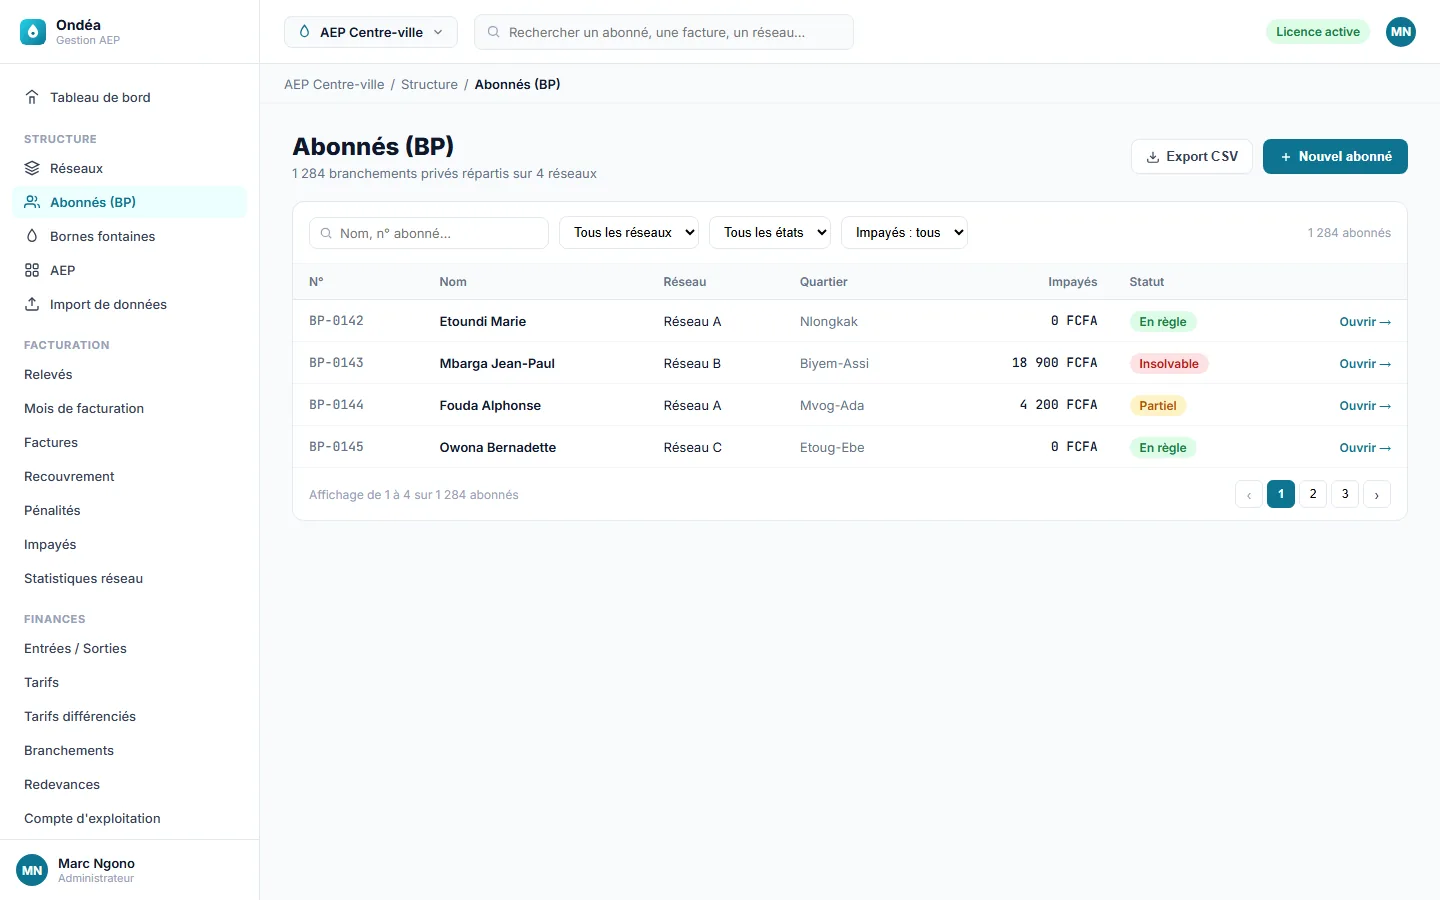The image size is (1440, 900).
Task: Go to Réseaux in the sidebar
Action: point(129,168)
